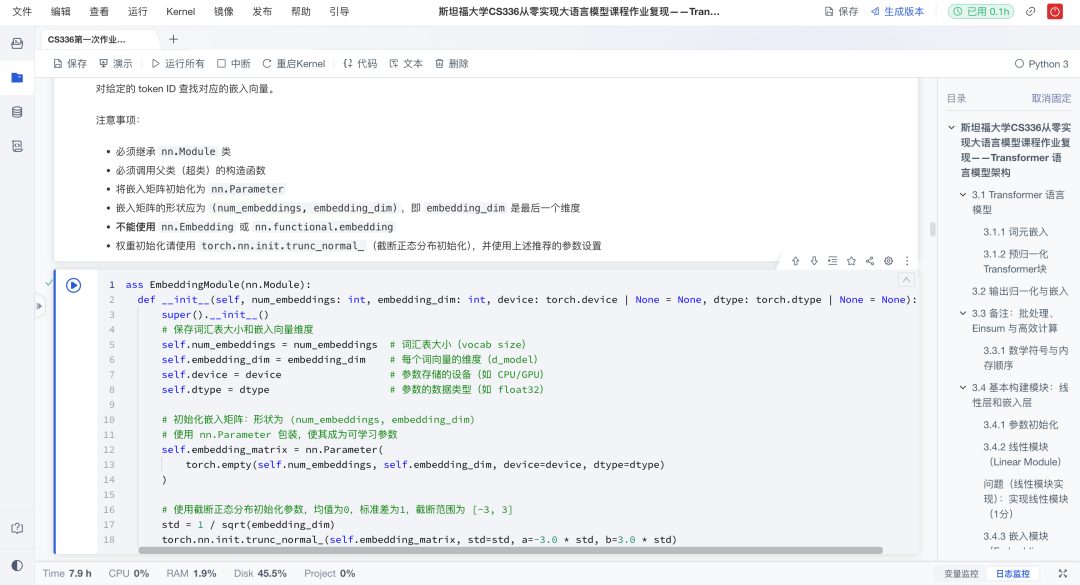Screen dimensions: 1080x585
Task: Click the notebook toolbar 保存 button
Action: 70,63
